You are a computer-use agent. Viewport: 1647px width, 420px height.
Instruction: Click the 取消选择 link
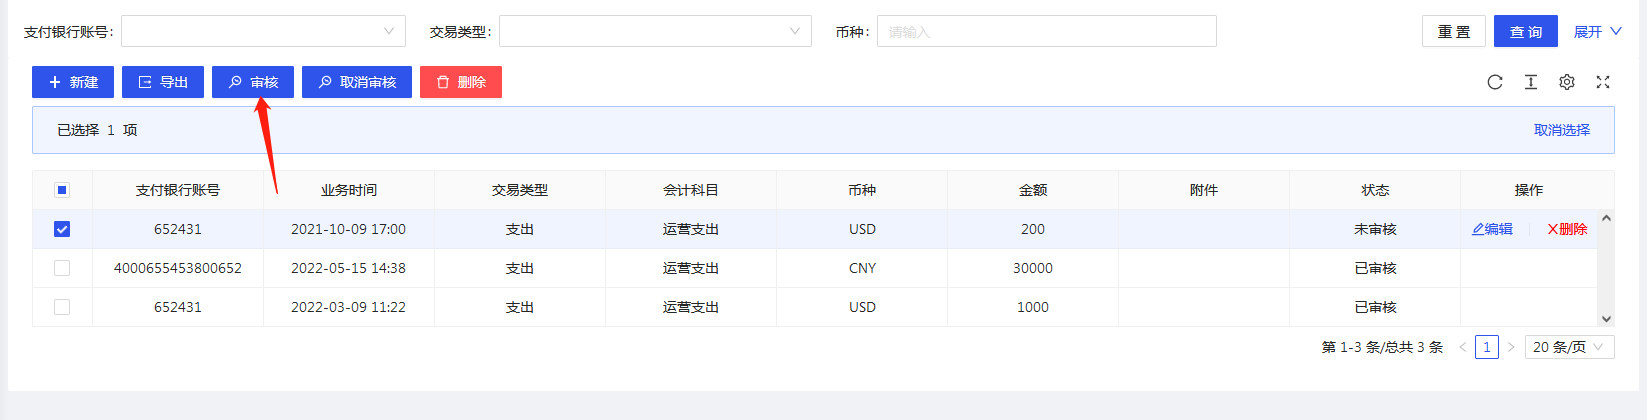click(x=1561, y=130)
